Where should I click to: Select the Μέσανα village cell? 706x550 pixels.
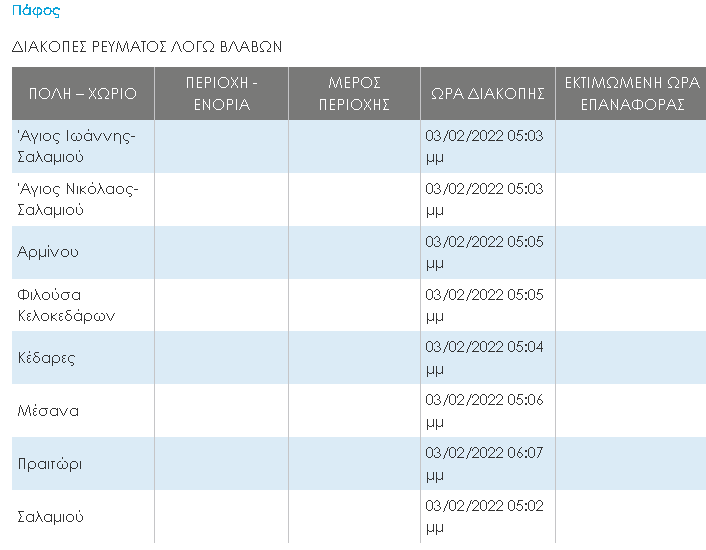tap(83, 410)
